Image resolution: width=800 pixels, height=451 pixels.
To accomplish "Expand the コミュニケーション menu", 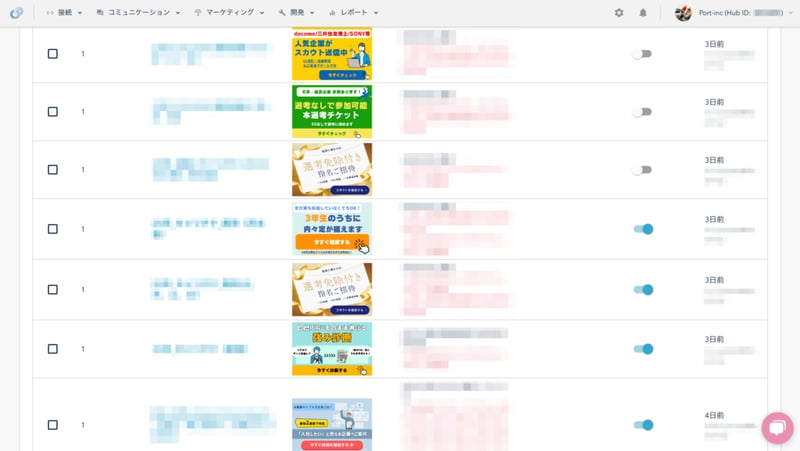I will click(138, 13).
